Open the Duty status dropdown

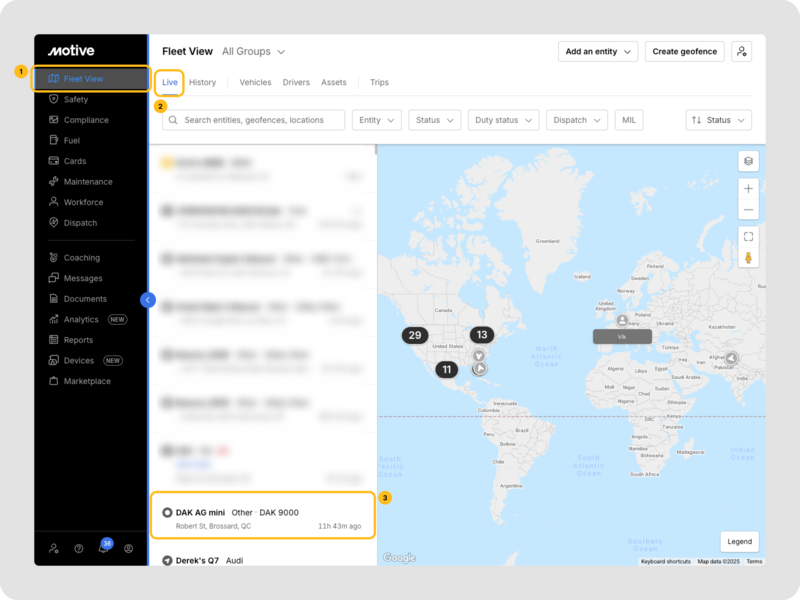coord(503,120)
